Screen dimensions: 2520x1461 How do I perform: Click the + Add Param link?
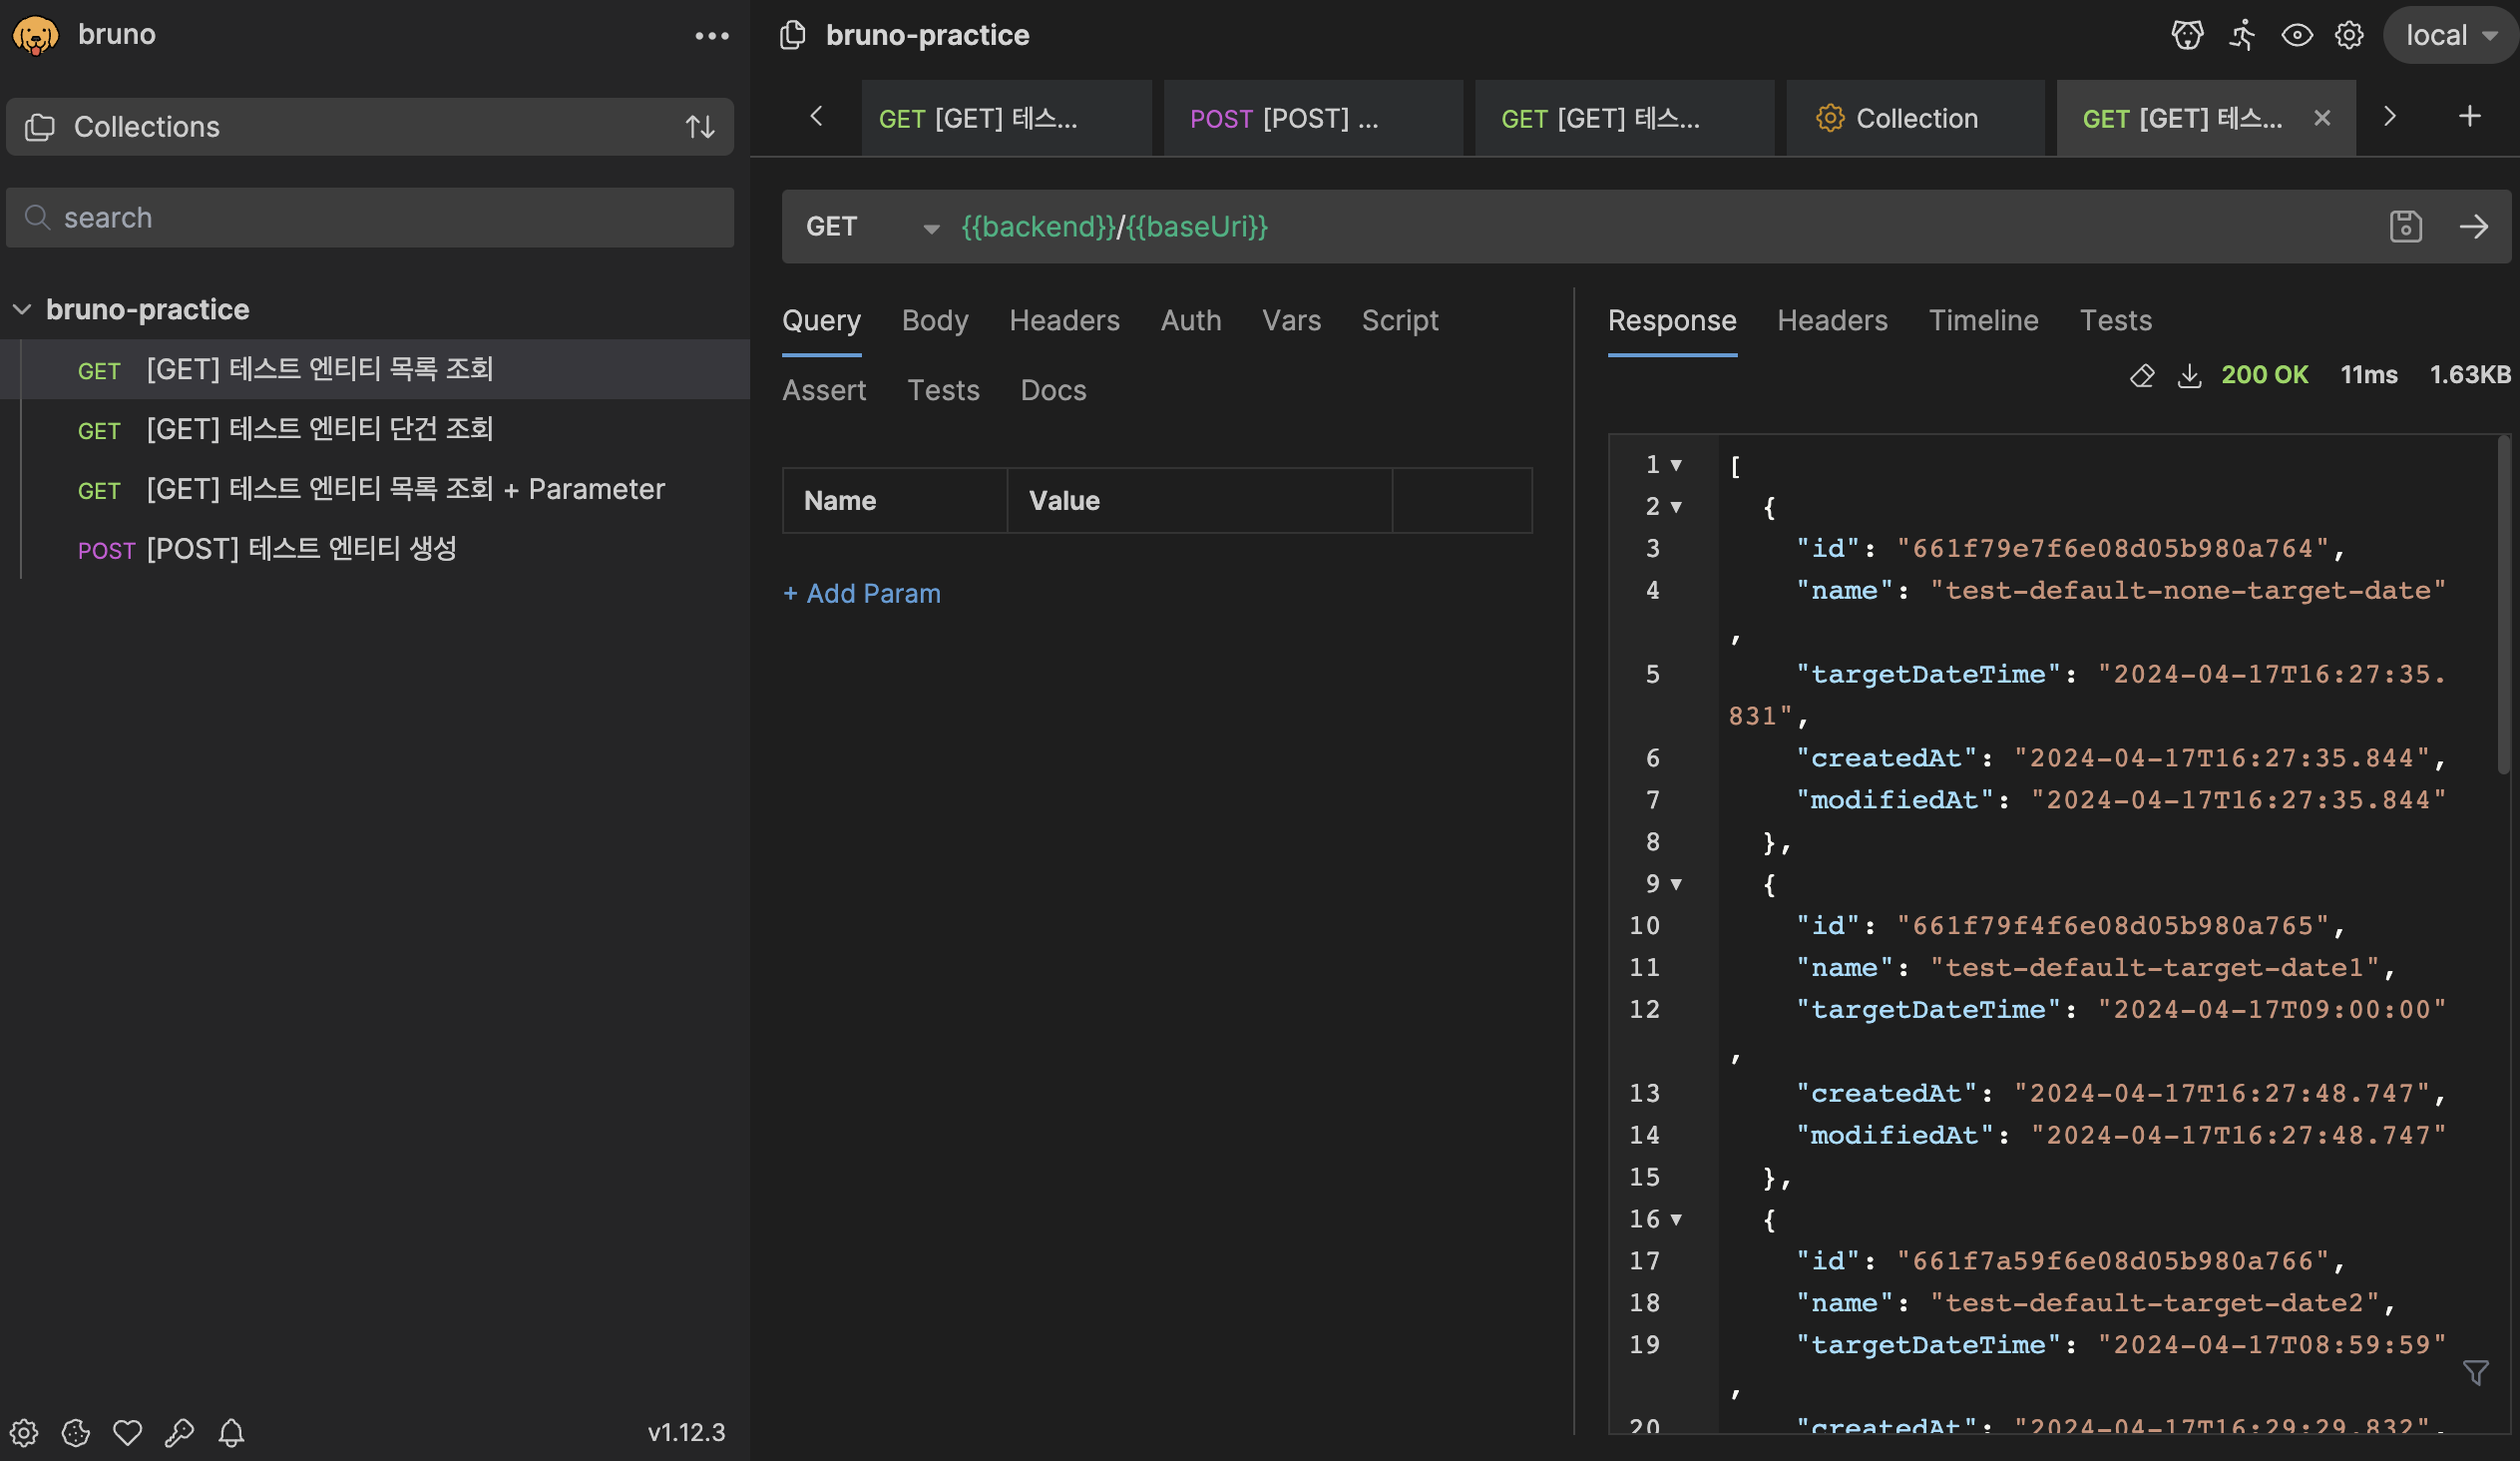pyautogui.click(x=861, y=594)
